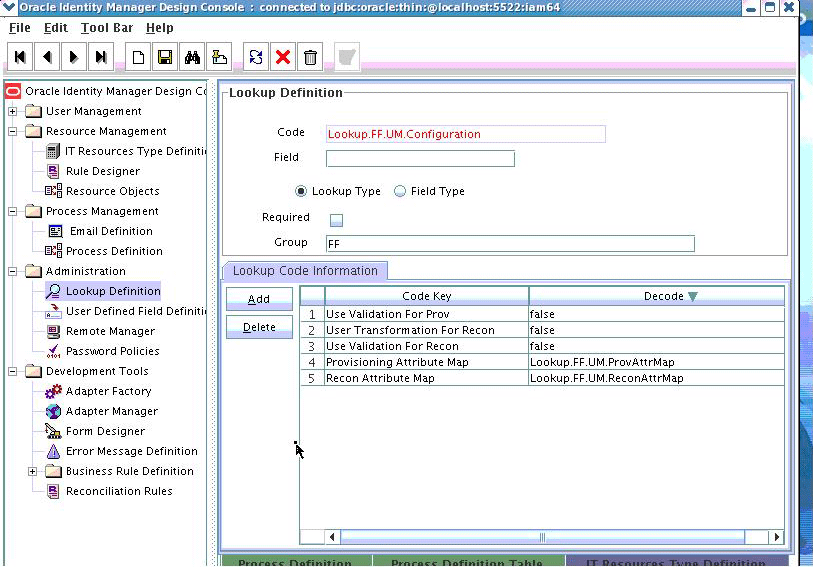Switch to Lookup Code Information tab

coord(305,271)
